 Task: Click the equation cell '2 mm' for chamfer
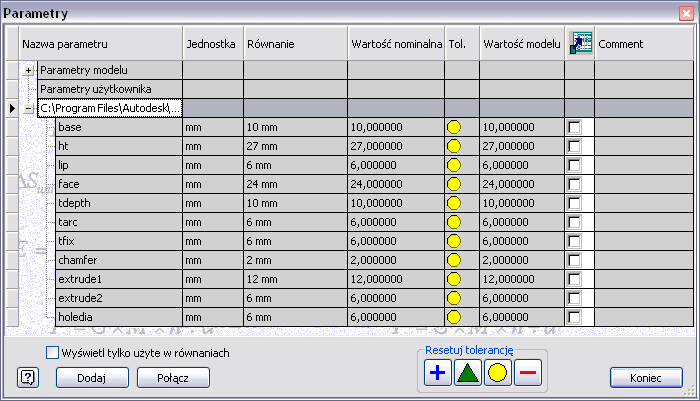pyautogui.click(x=295, y=260)
